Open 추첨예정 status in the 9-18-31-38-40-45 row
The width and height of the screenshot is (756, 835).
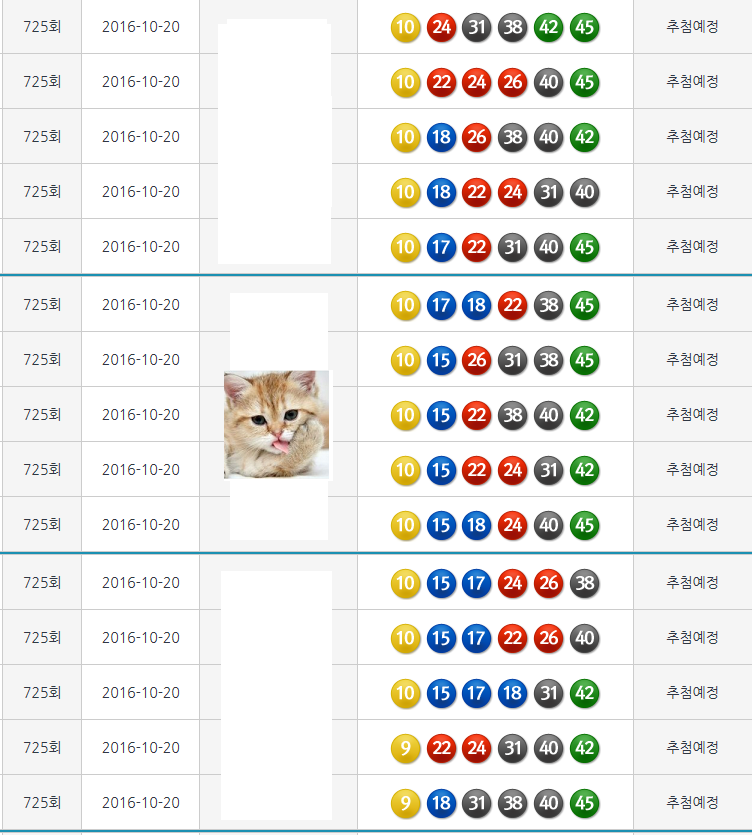(x=692, y=803)
